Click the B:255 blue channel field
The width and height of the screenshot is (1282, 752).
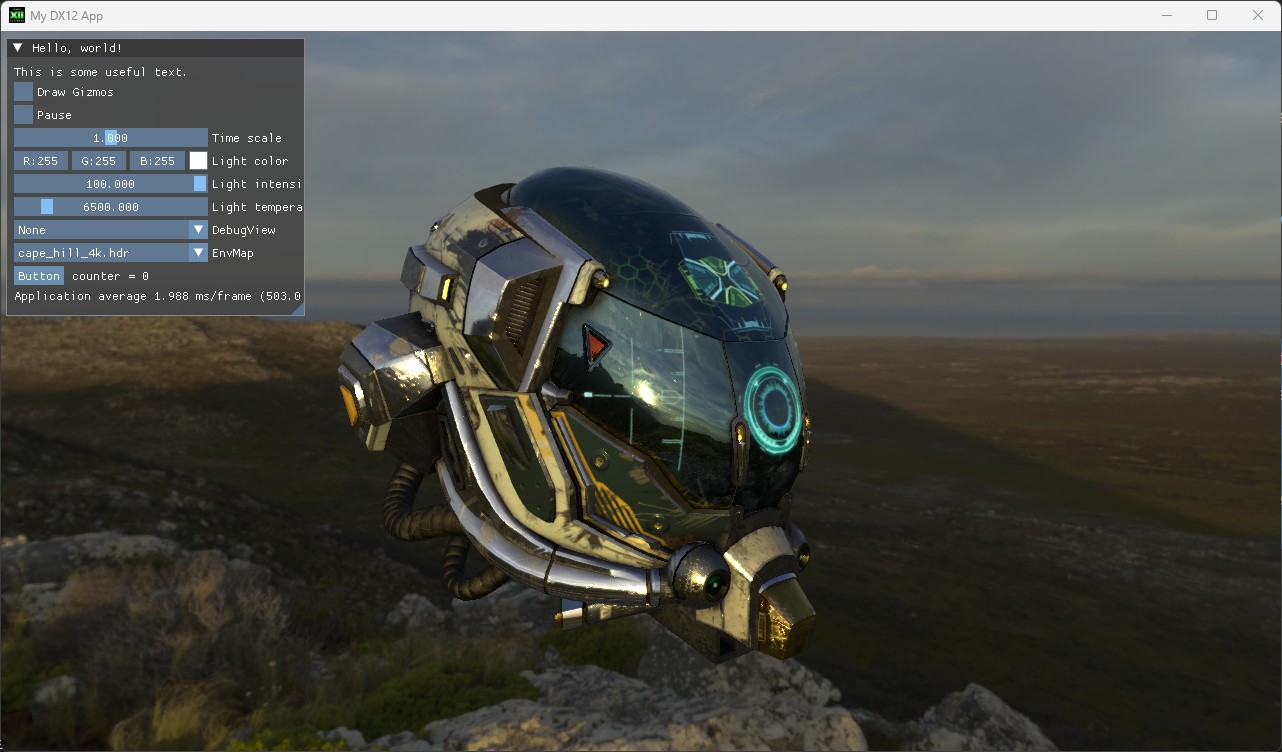click(x=157, y=161)
